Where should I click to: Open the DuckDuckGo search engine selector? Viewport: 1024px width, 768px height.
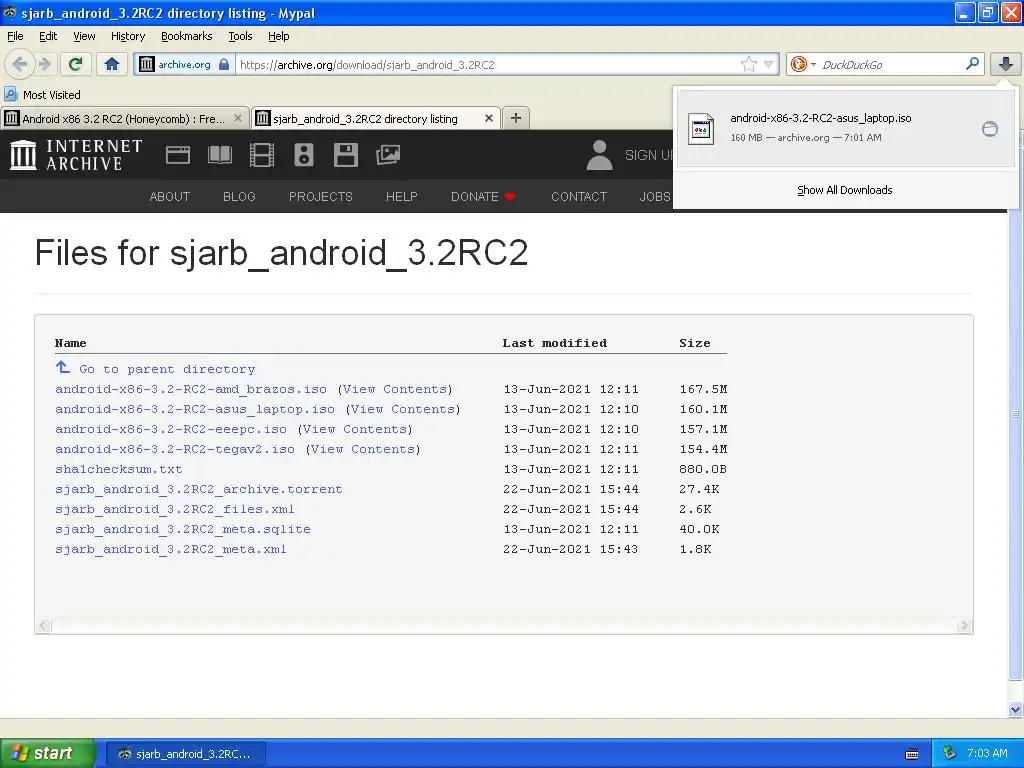802,64
